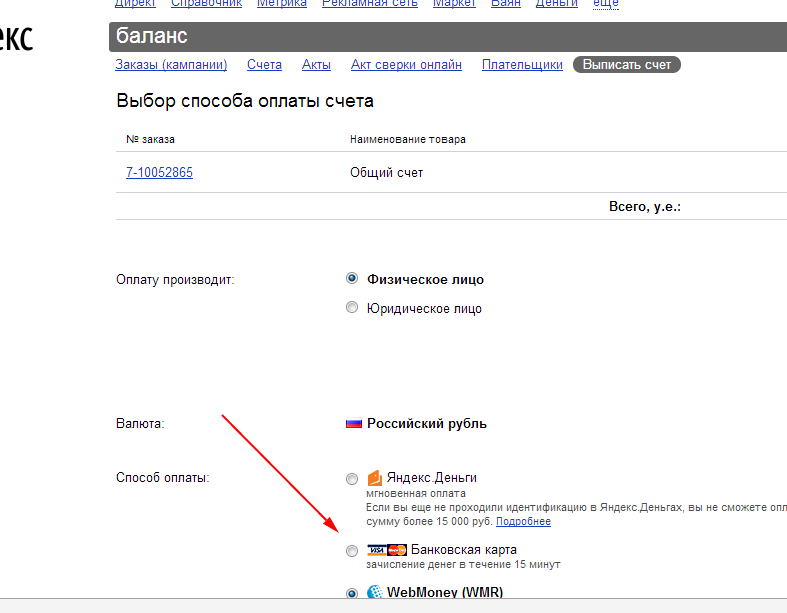Click the WebMoney globe icon
This screenshot has width=787, height=613.
pos(374,592)
